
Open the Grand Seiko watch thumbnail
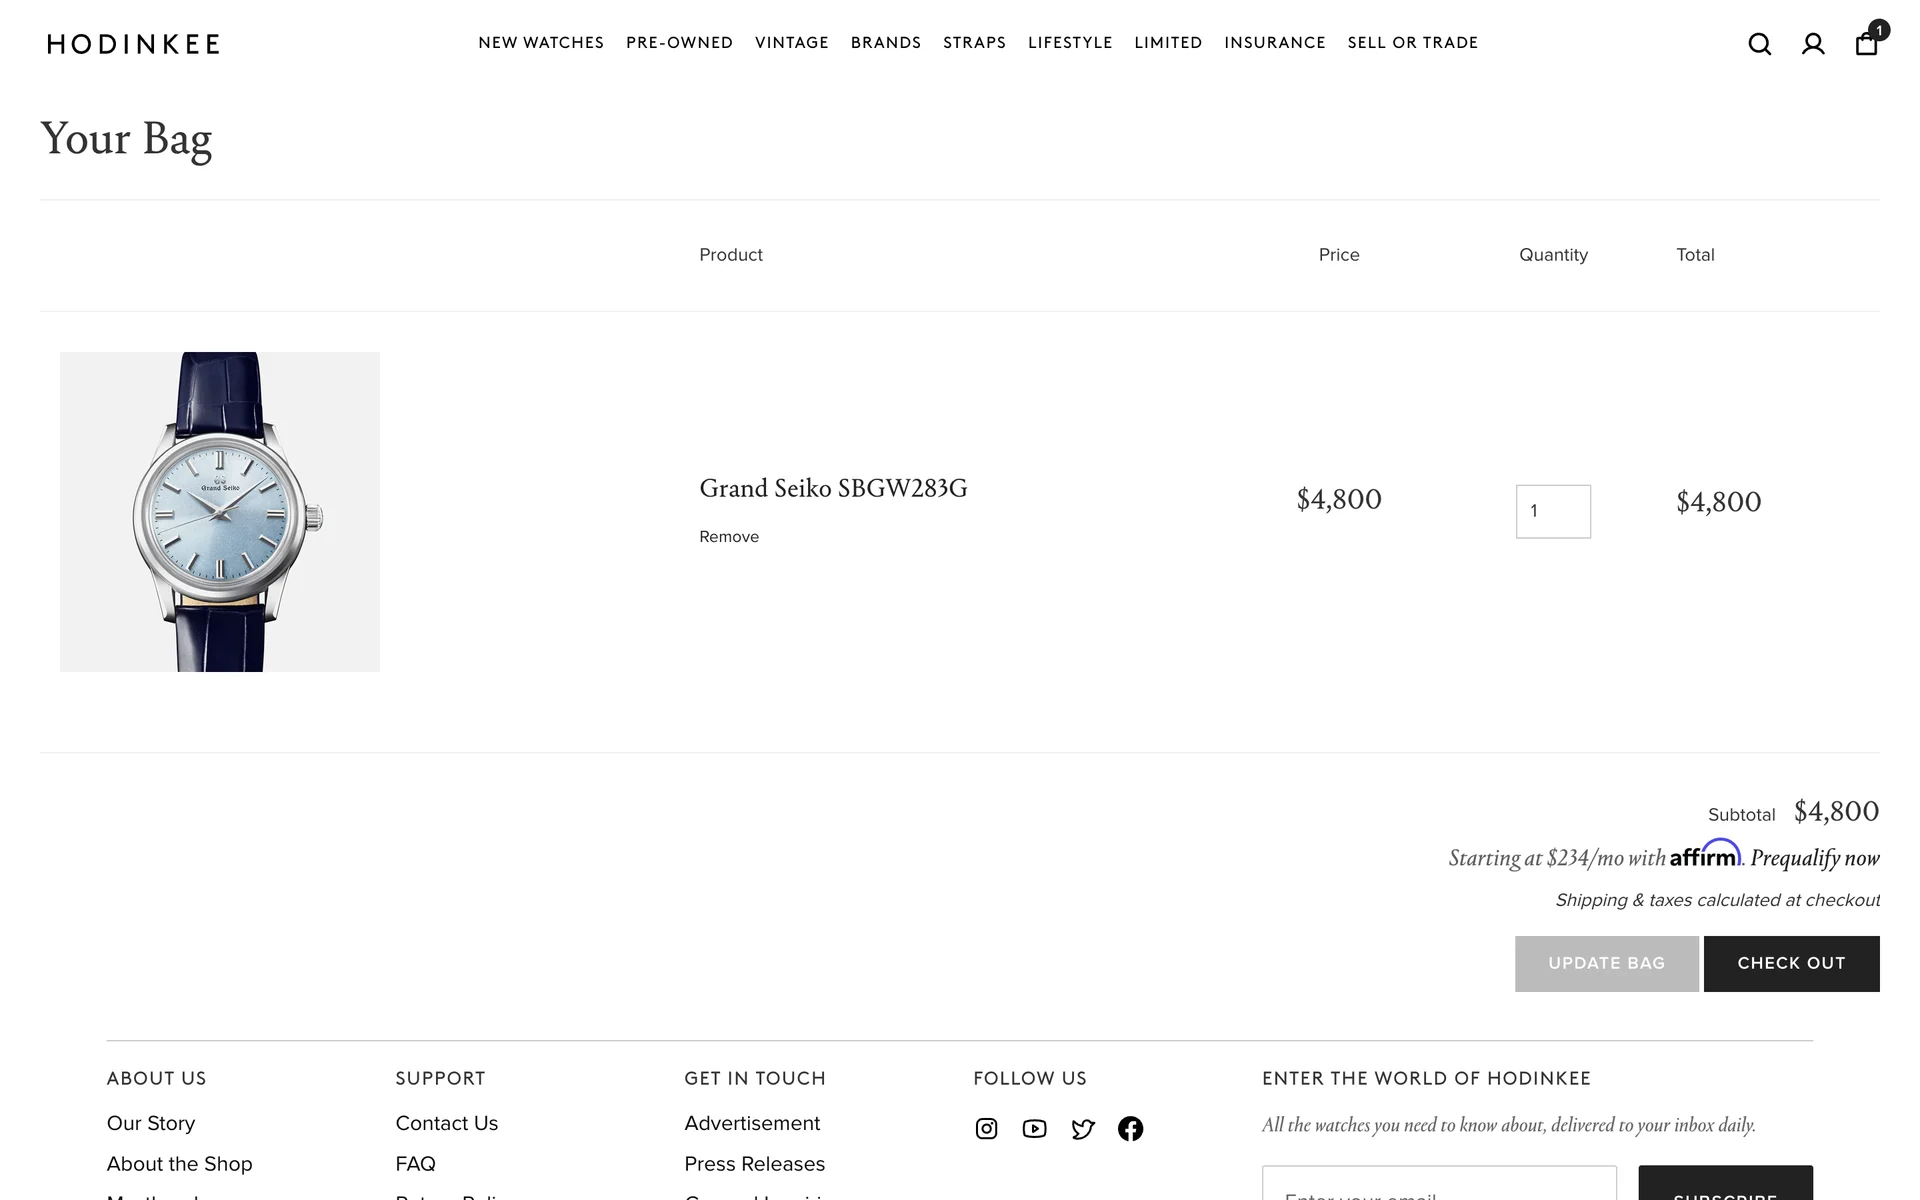coord(220,511)
